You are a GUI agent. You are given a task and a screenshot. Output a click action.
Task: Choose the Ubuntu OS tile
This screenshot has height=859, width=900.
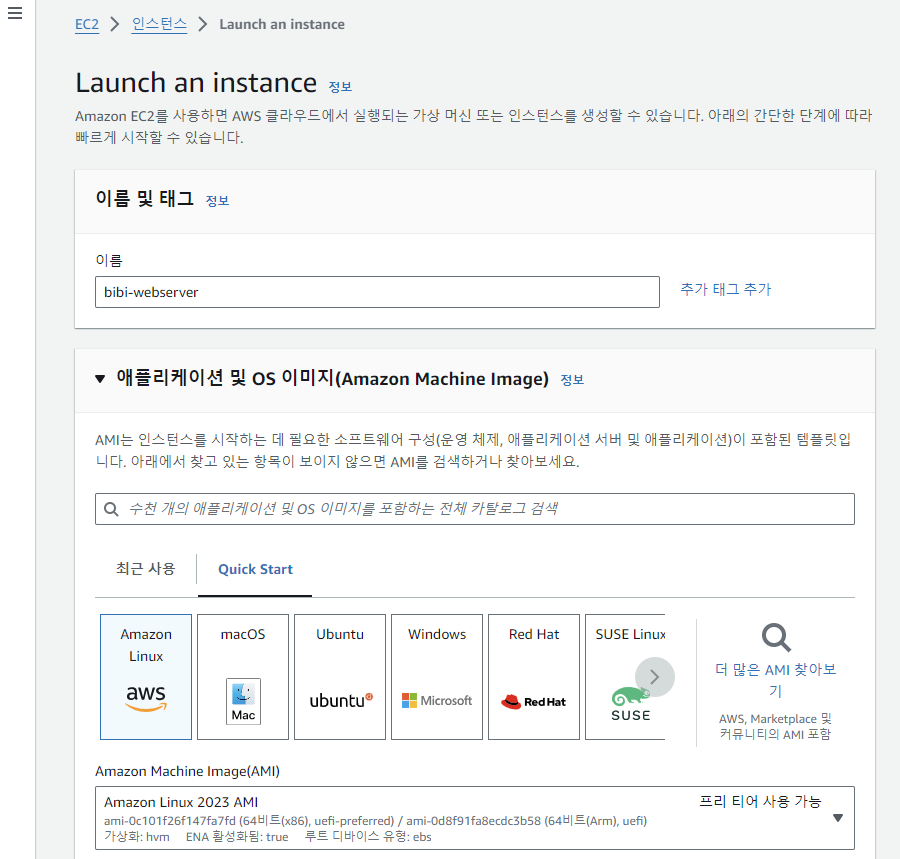[x=340, y=677]
